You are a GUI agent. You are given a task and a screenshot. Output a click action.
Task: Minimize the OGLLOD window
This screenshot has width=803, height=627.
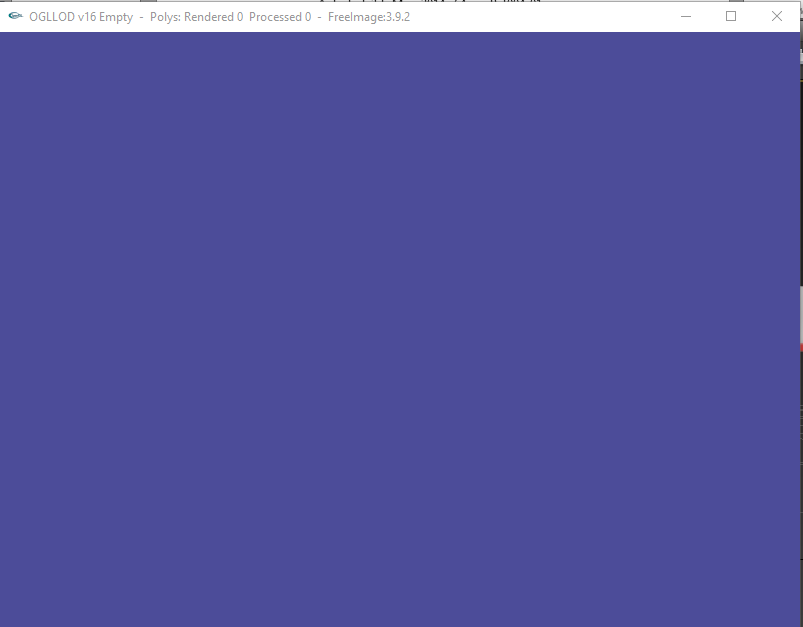point(686,17)
